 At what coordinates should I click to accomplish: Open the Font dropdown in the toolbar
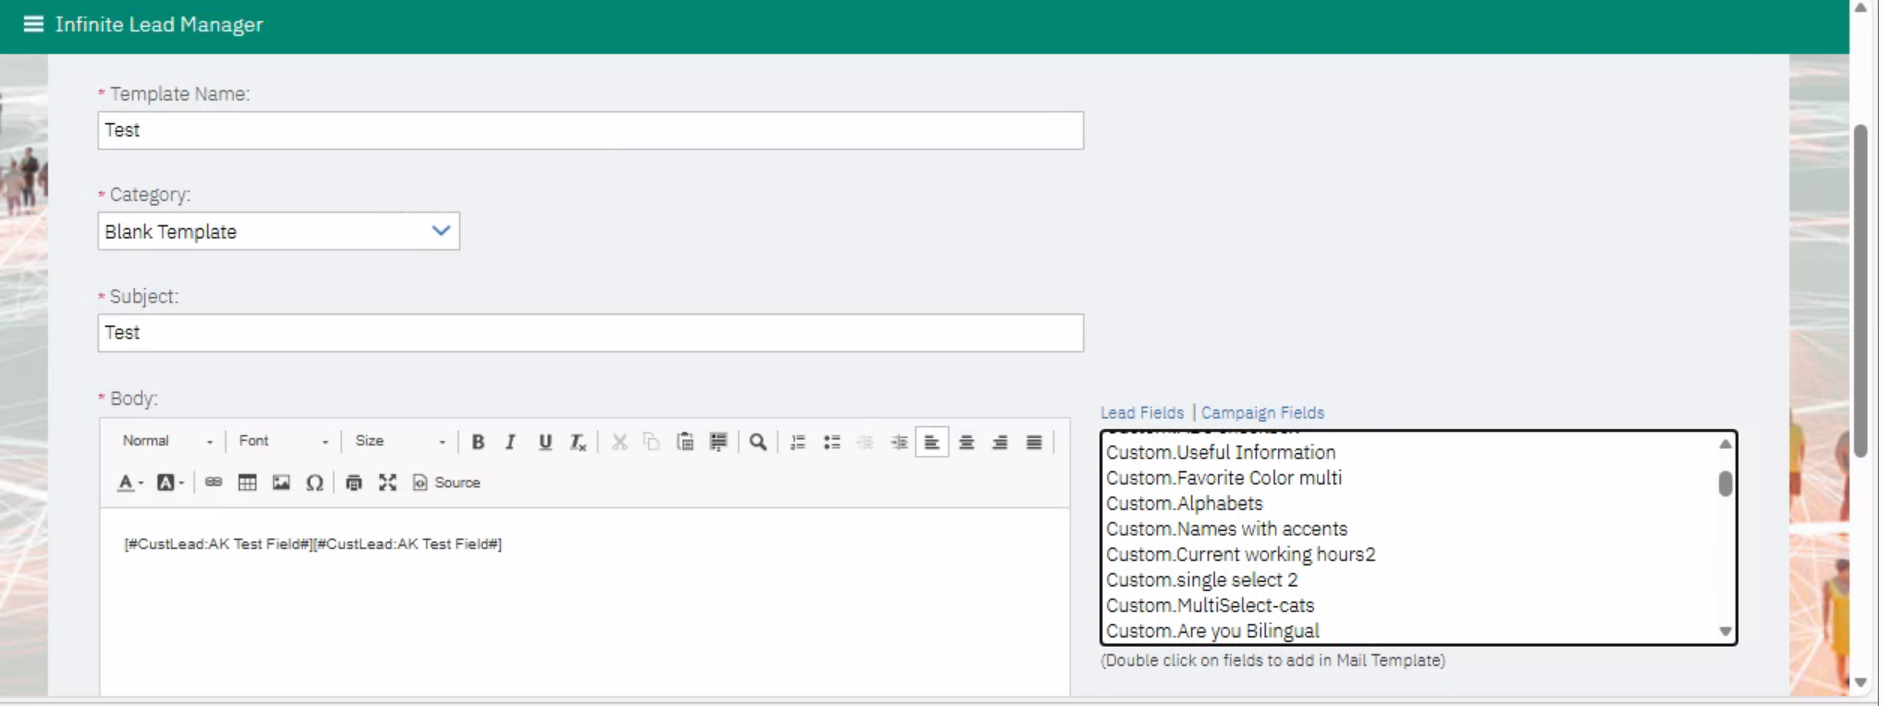(x=283, y=441)
